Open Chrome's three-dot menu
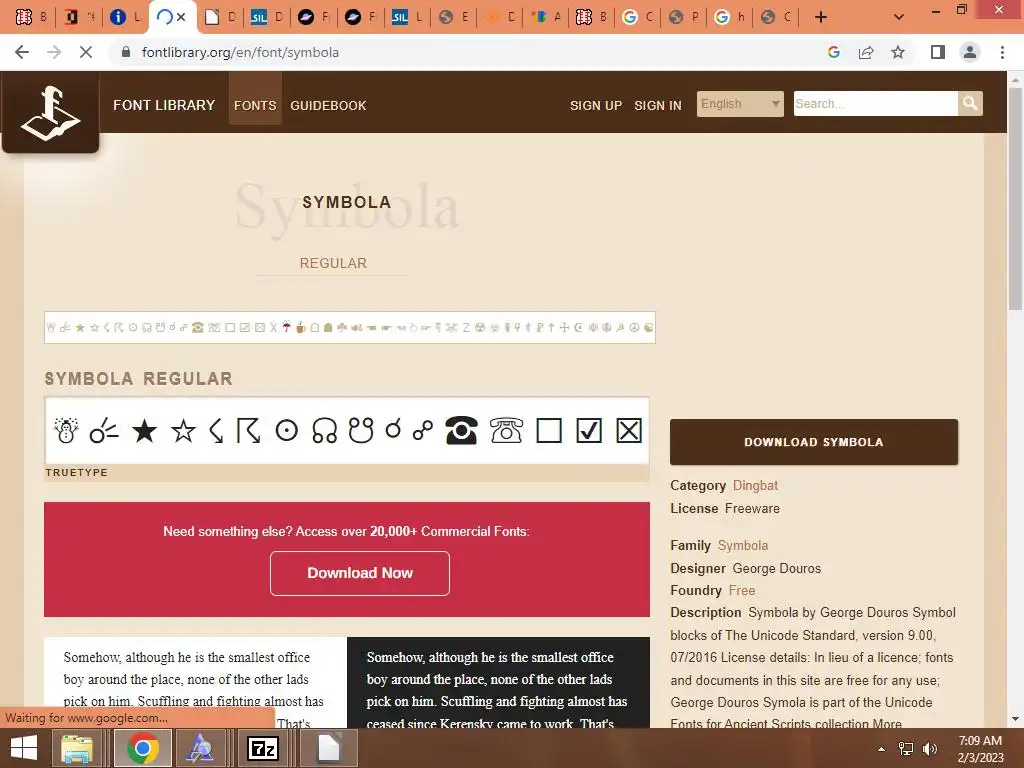The width and height of the screenshot is (1024, 768). pyautogui.click(x=1002, y=52)
